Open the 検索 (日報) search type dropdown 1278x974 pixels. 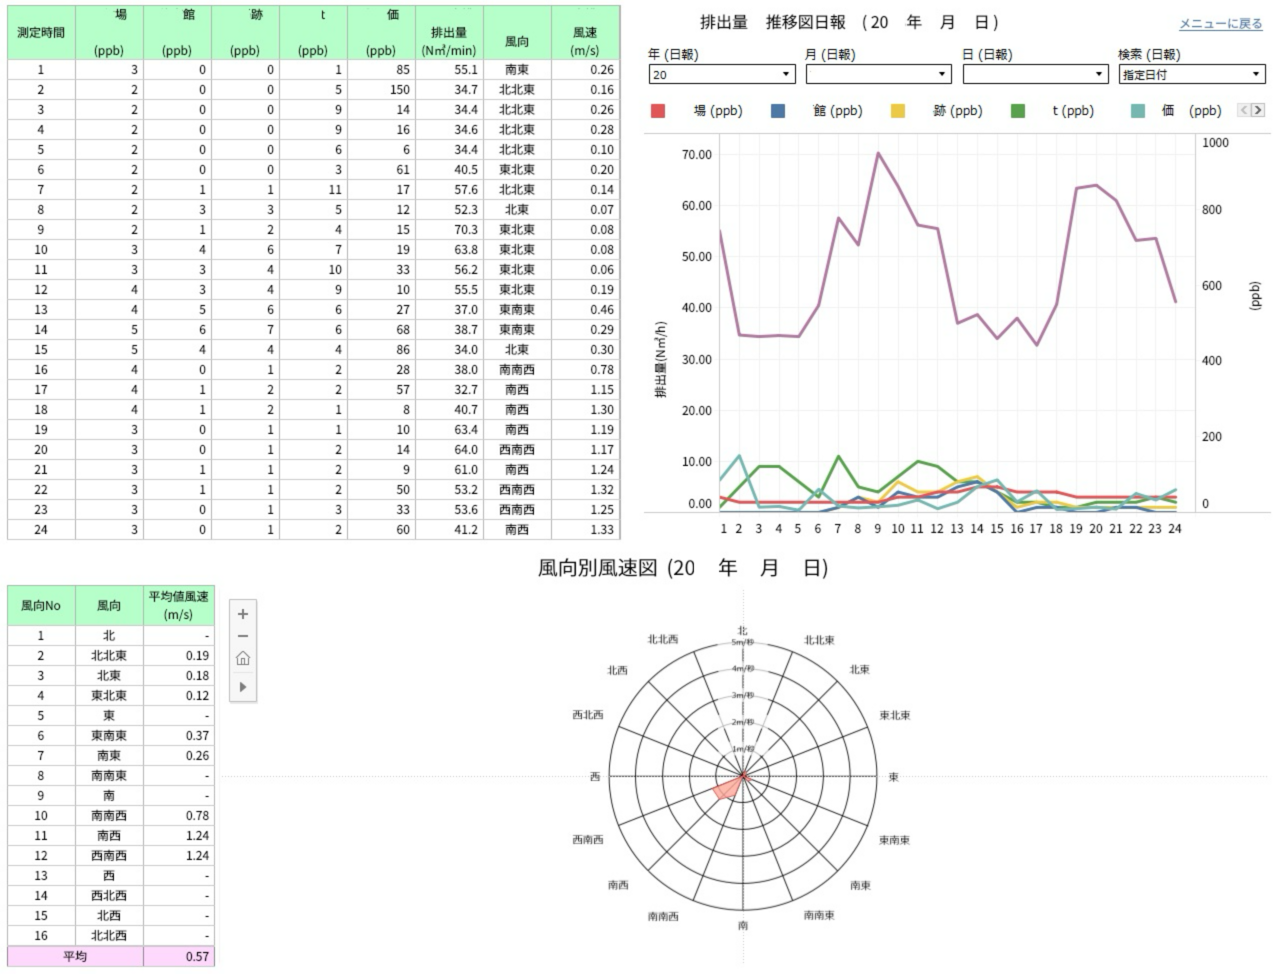[x=1191, y=74]
